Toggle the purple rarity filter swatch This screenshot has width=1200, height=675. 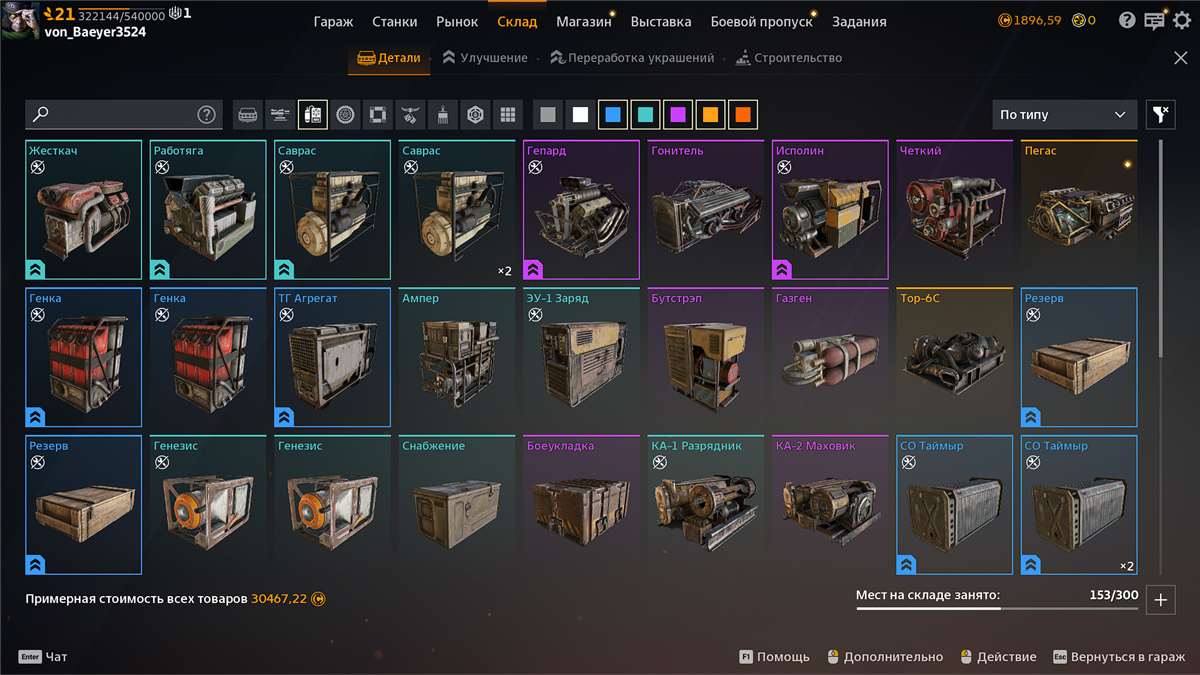coord(678,114)
